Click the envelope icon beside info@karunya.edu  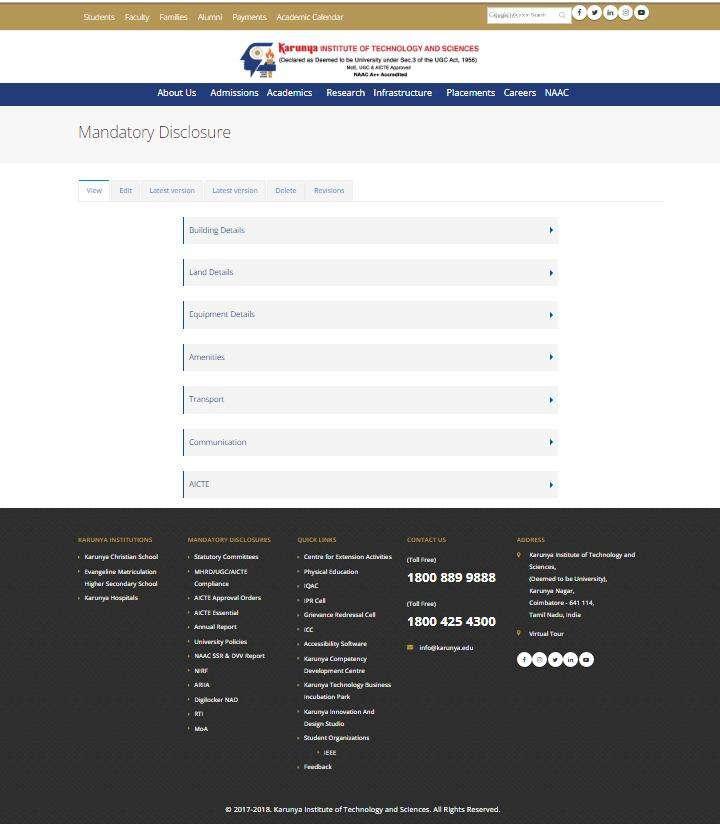(410, 647)
